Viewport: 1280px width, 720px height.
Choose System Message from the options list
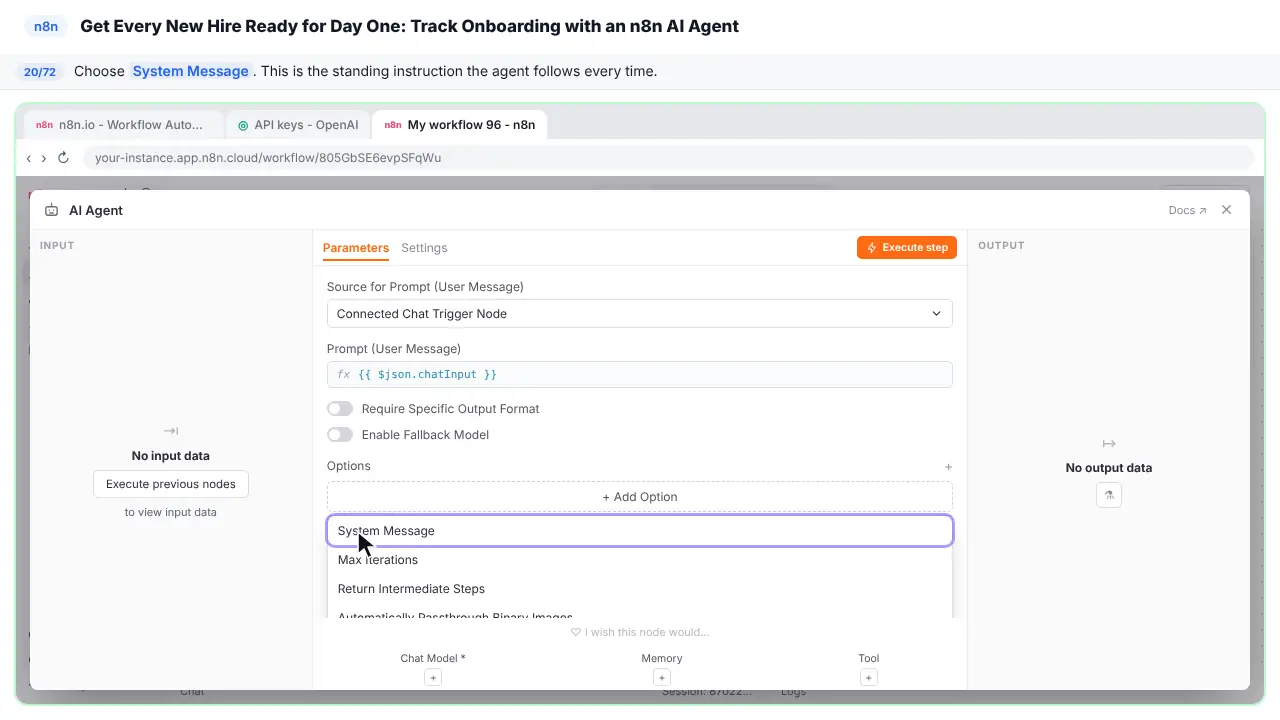tap(640, 531)
